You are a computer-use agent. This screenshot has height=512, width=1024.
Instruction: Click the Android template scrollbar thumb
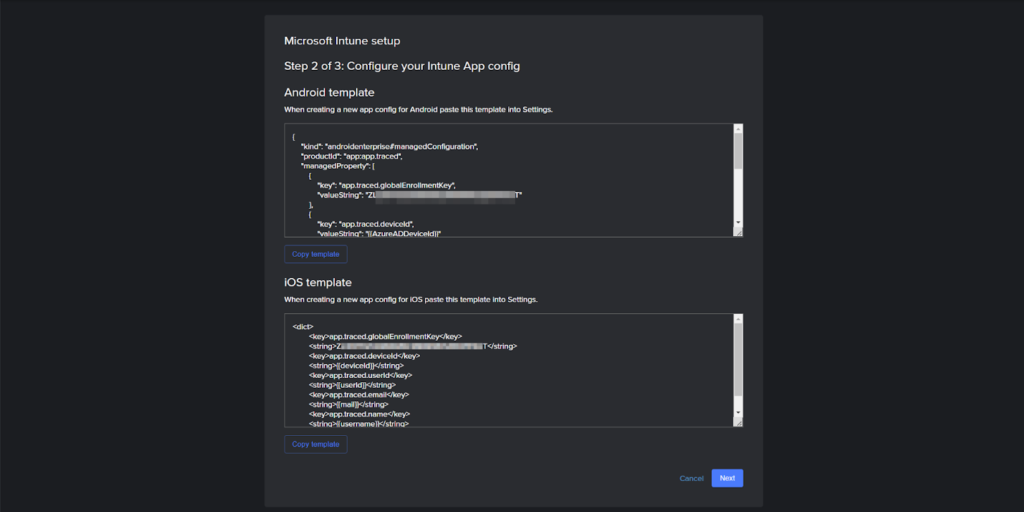click(738, 151)
